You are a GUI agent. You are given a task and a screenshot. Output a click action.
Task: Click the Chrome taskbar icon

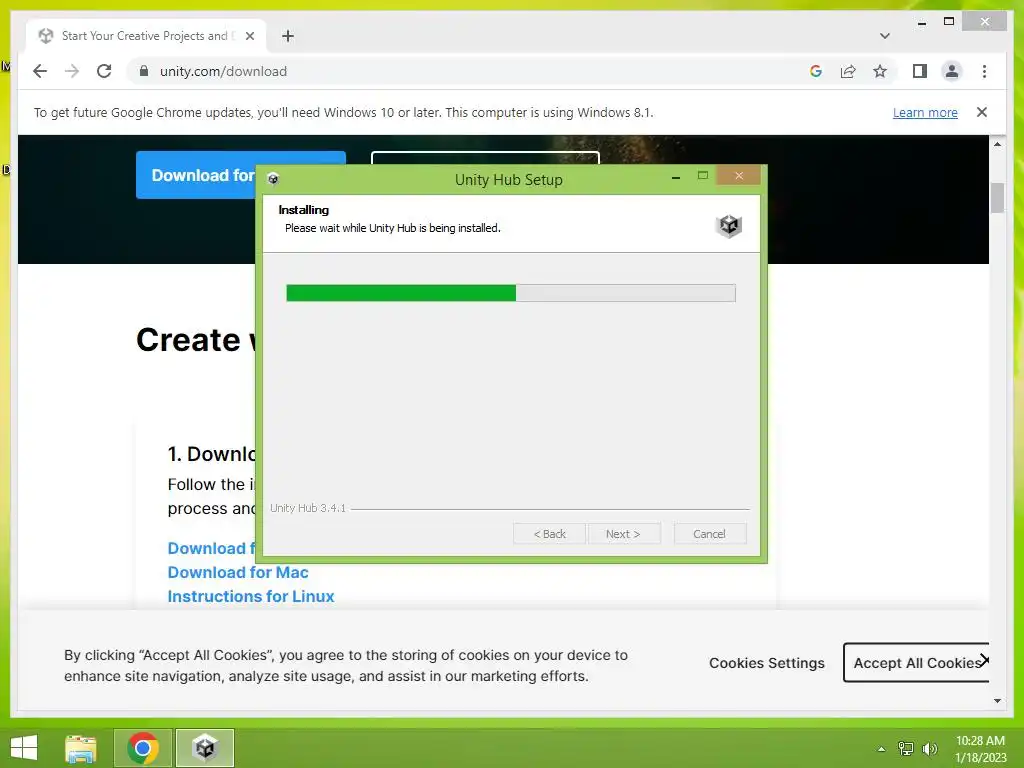coord(143,748)
